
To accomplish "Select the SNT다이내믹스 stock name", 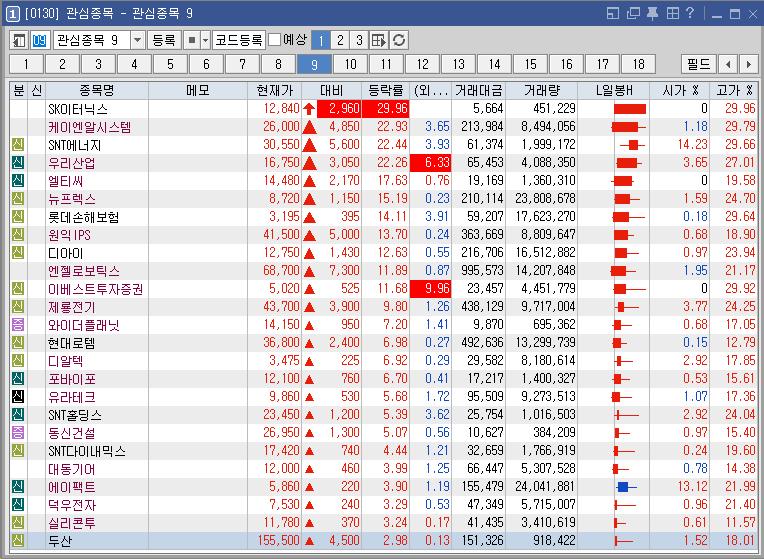I will click(87, 451).
